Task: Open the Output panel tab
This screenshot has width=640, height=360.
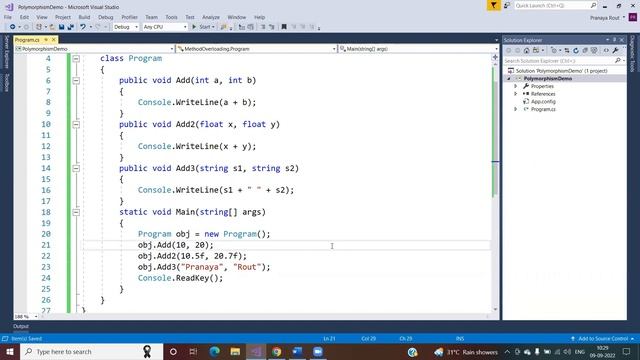Action: pos(21,326)
